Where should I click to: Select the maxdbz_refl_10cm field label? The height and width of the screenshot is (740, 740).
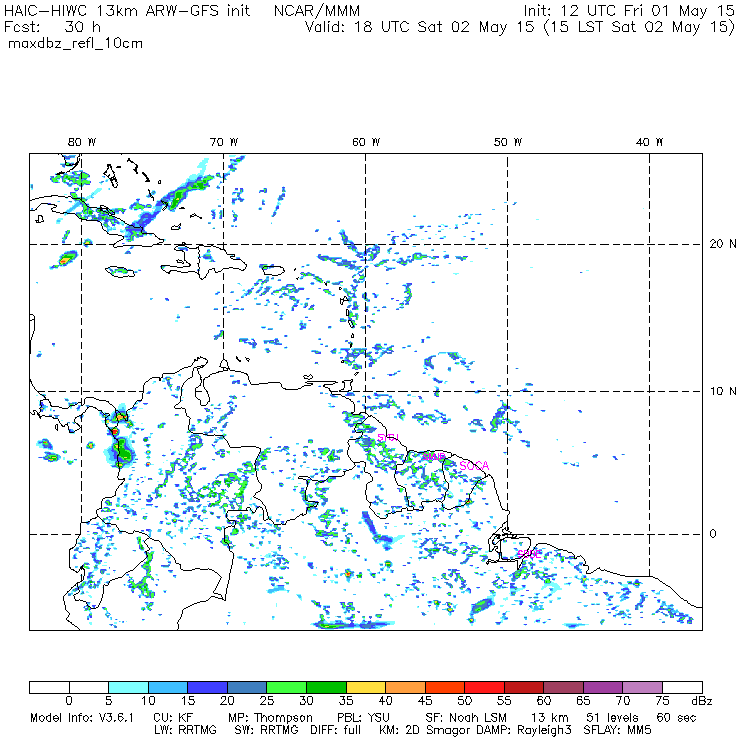click(76, 44)
